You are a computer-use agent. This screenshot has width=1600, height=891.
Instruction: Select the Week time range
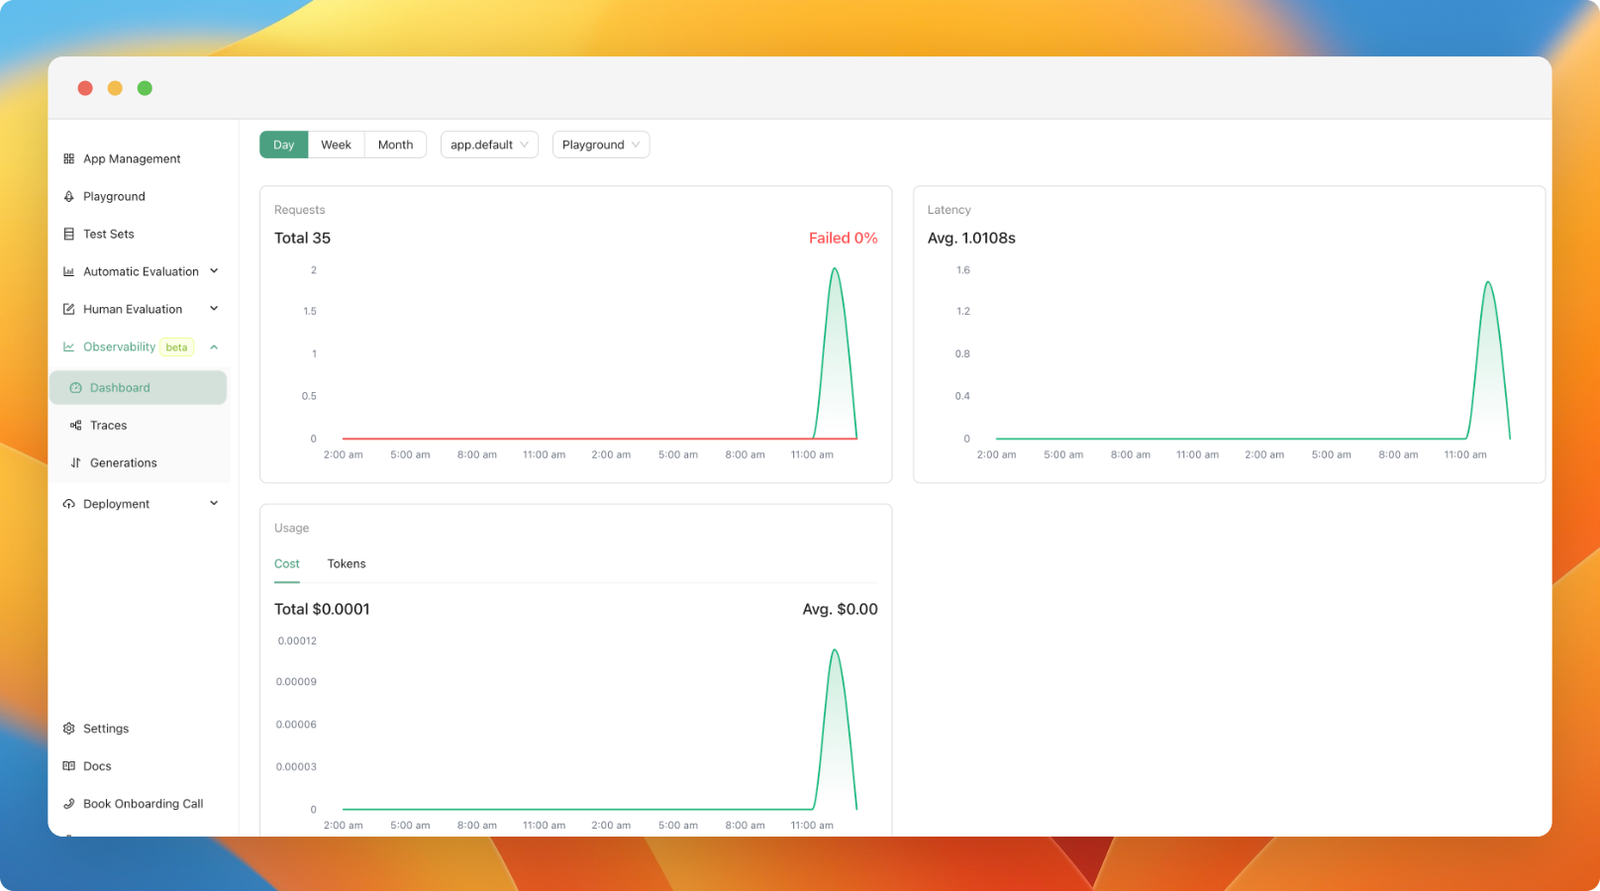click(336, 145)
